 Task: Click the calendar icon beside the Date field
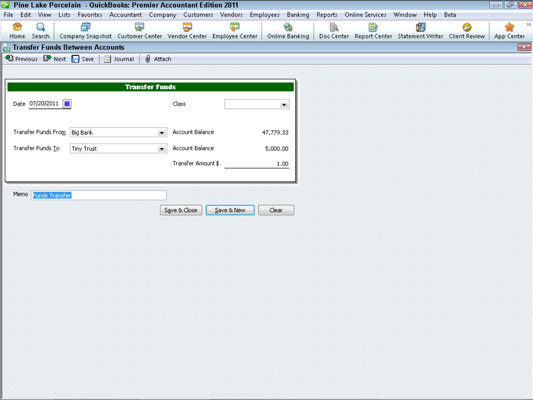tap(67, 104)
